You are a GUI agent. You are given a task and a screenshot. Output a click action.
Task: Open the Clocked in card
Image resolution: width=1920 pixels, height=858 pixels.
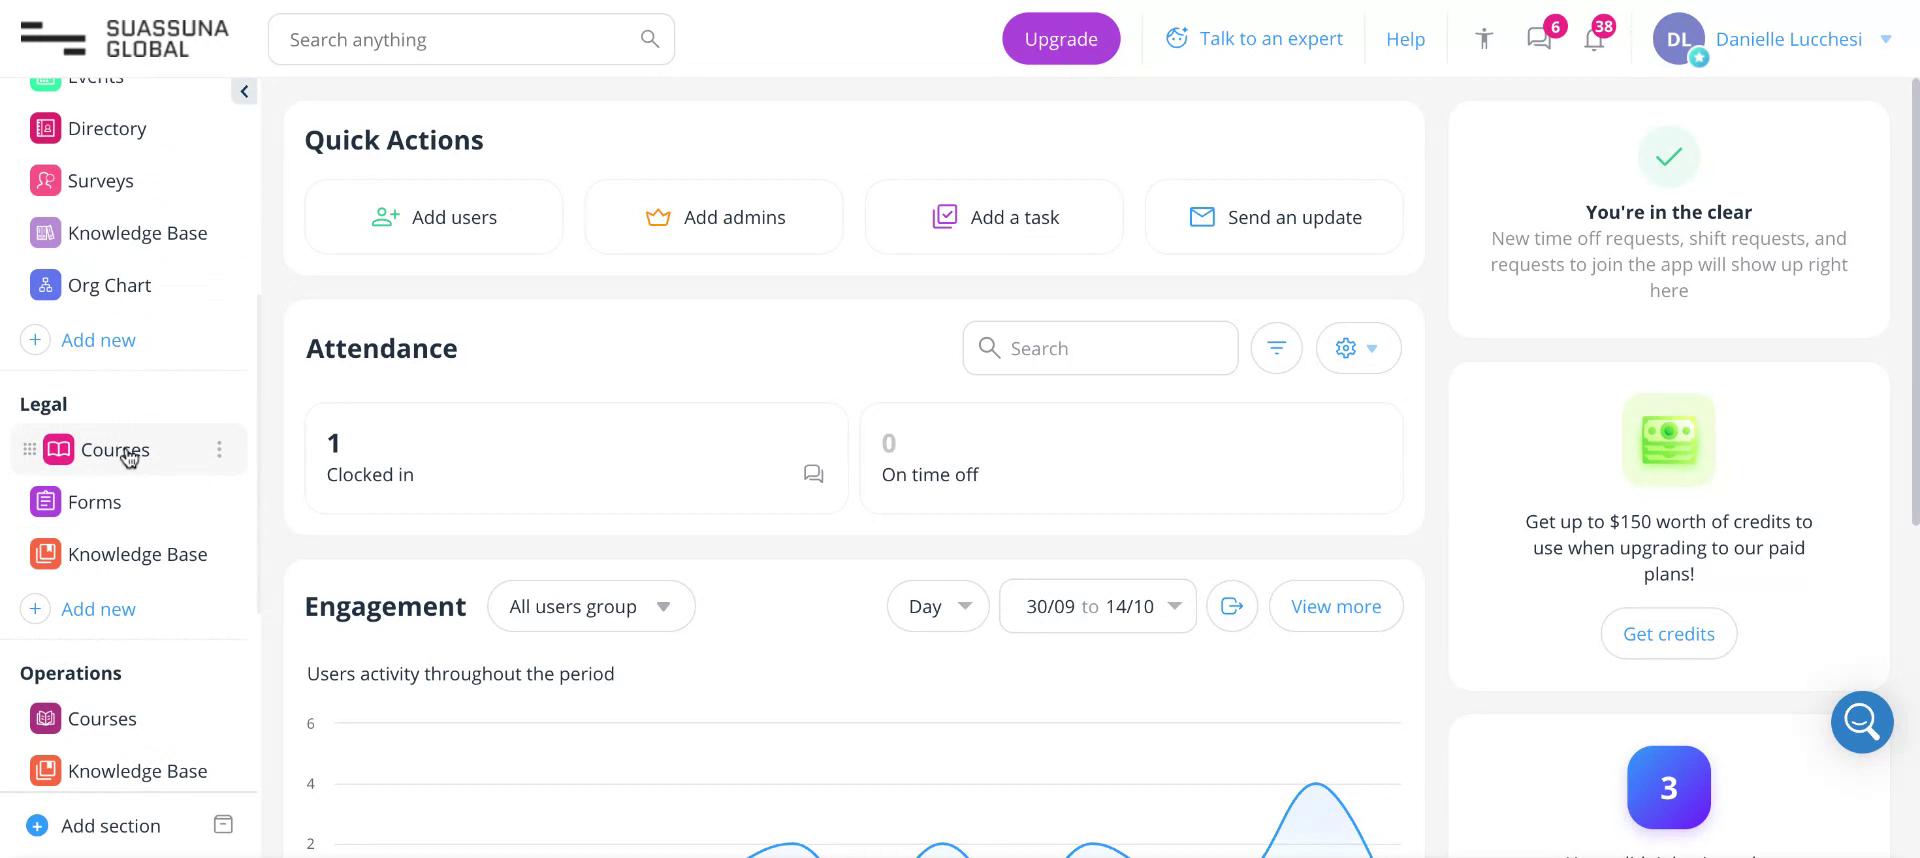576,458
